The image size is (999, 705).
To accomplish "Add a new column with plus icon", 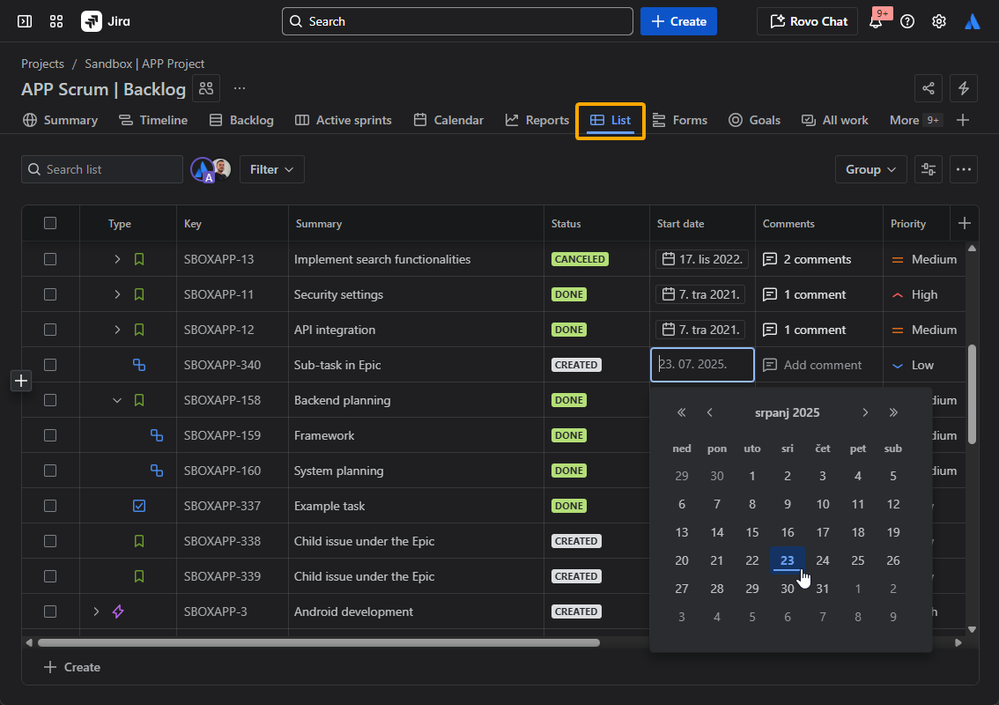I will click(964, 224).
